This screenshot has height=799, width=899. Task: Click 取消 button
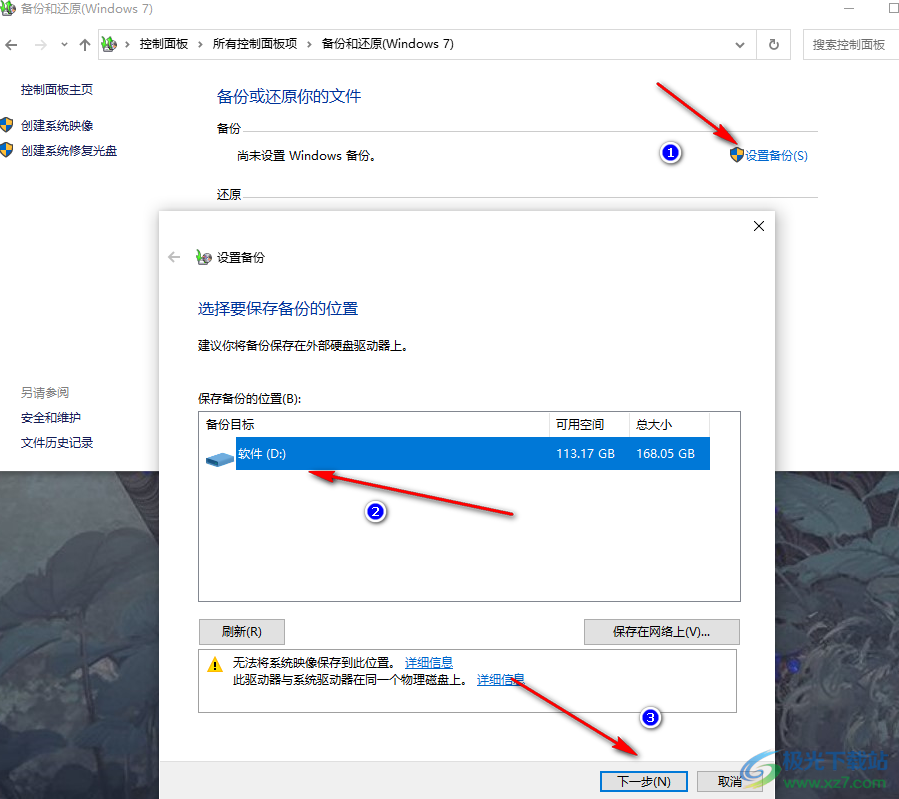(x=730, y=781)
